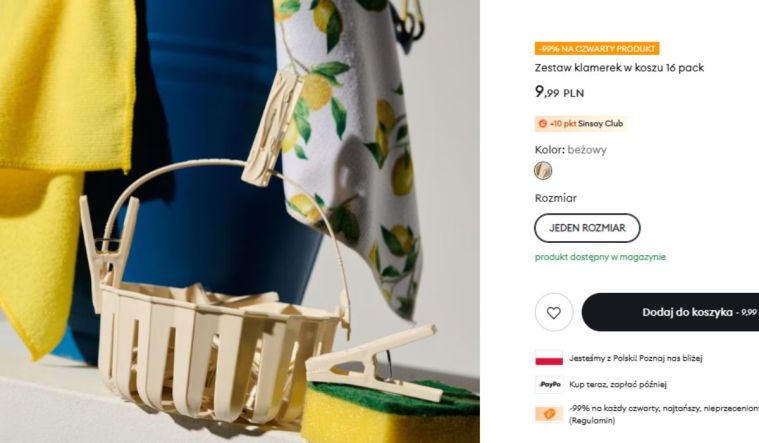Open the -99% NA CZWARTY PRODUKT badge
Viewport: 759px width, 443px height.
click(x=597, y=48)
